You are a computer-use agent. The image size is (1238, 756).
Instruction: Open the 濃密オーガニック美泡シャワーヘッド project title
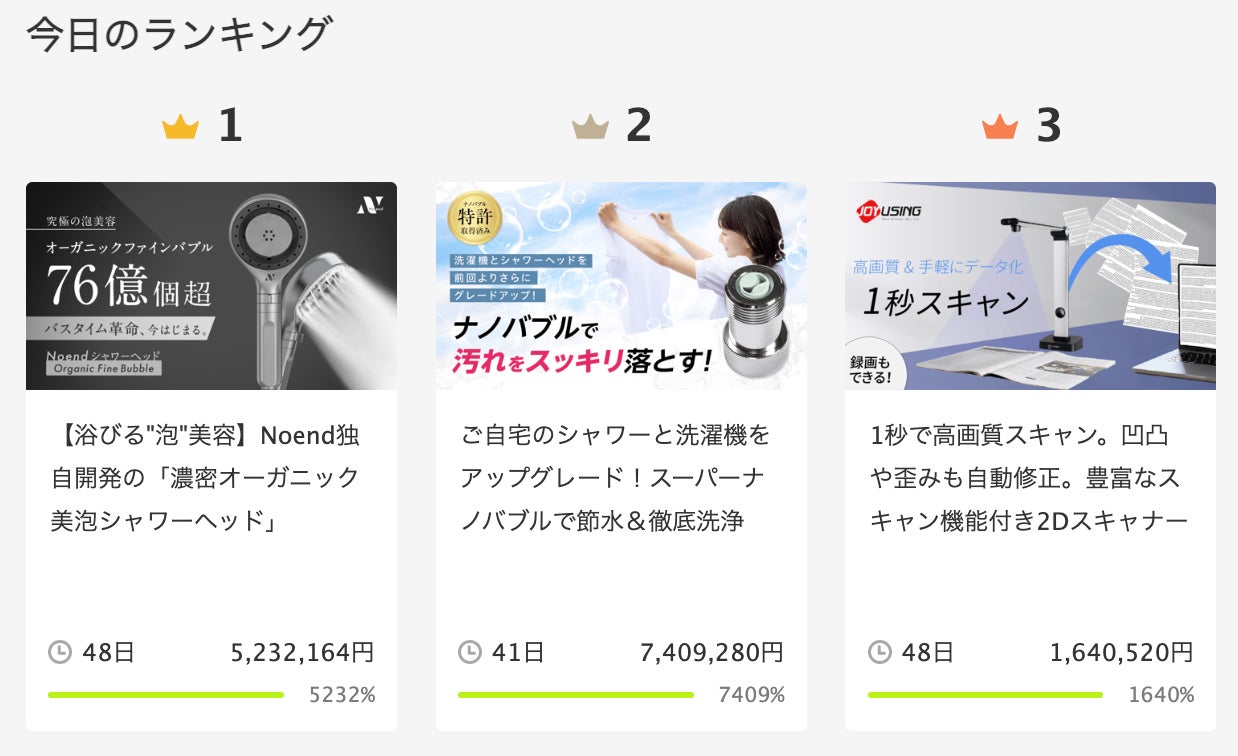[x=205, y=478]
